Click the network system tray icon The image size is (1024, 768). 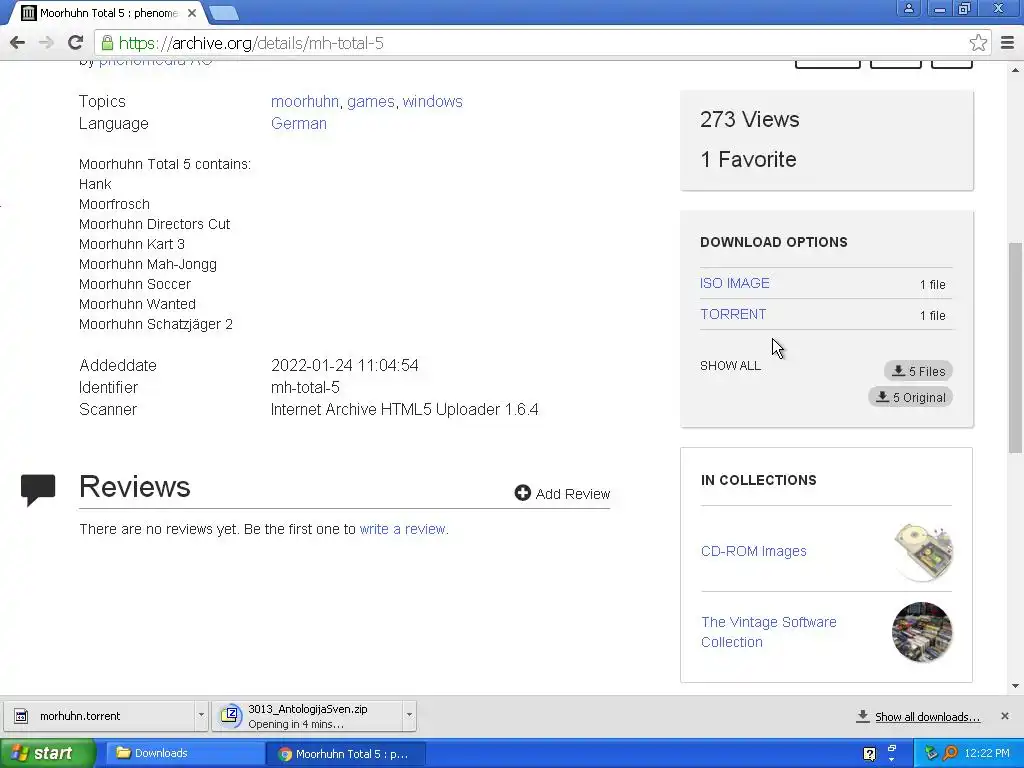931,754
